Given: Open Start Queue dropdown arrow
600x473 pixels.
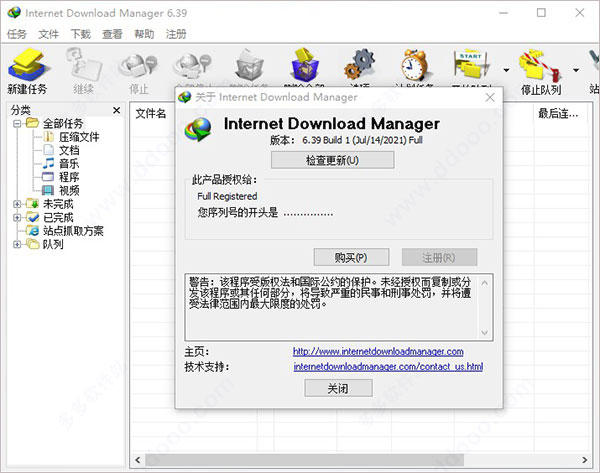Looking at the screenshot, I should [506, 70].
